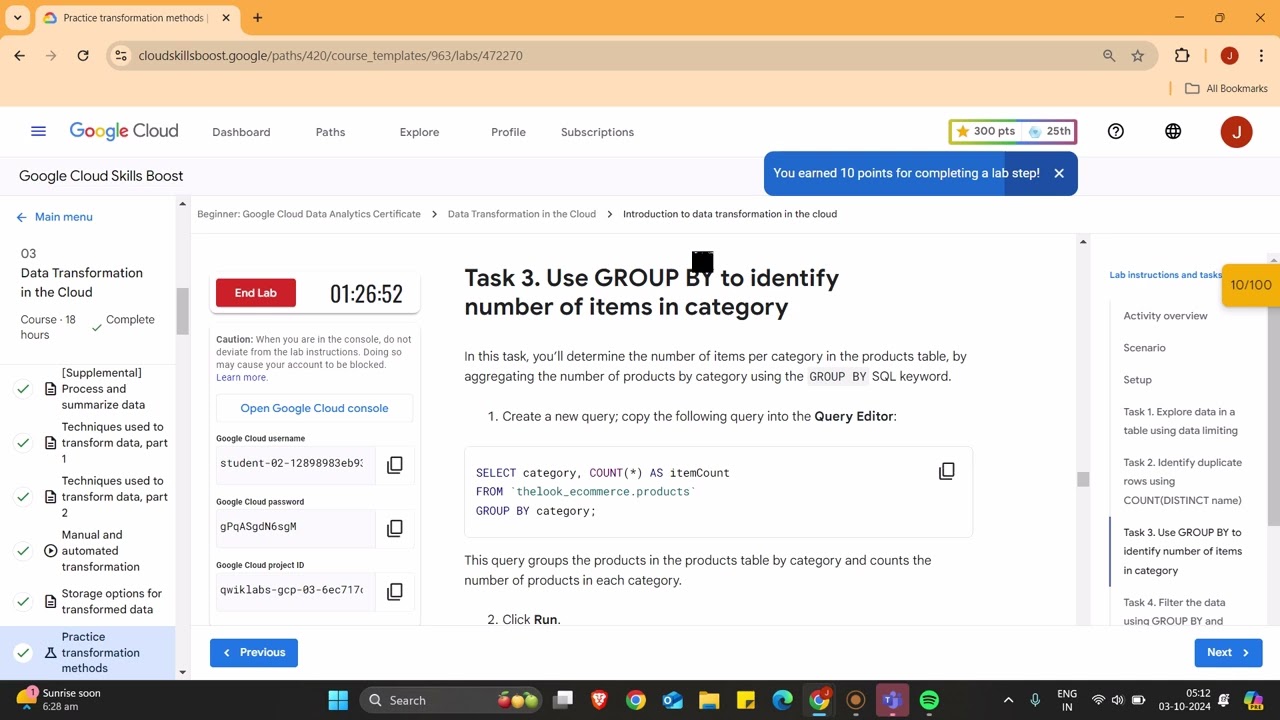Click the Previous button
The width and height of the screenshot is (1280, 720).
tap(254, 652)
